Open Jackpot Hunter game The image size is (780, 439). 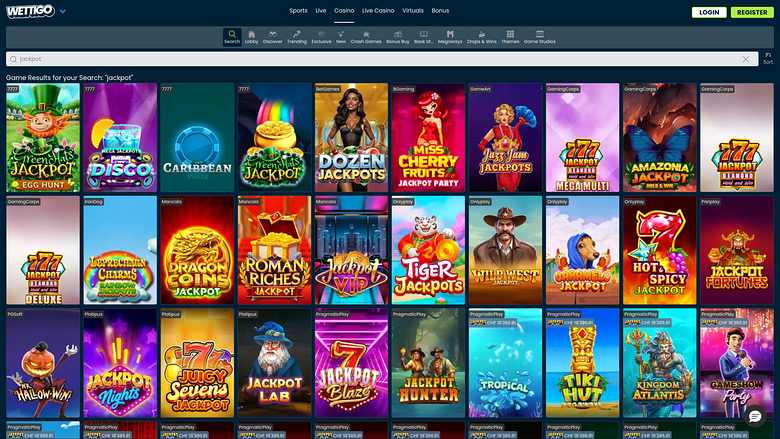[428, 363]
